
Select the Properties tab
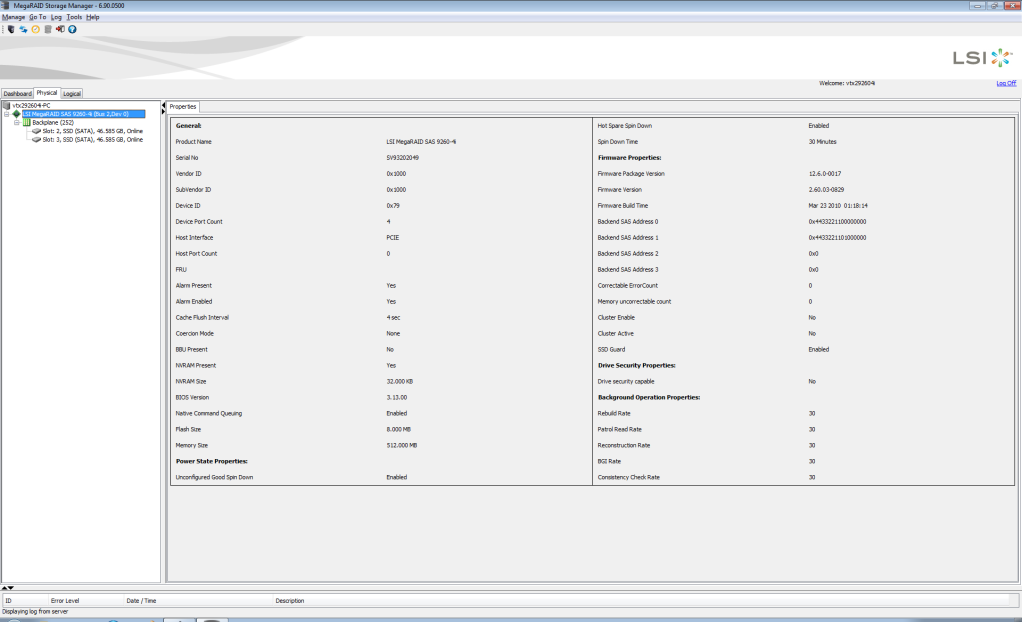183,106
